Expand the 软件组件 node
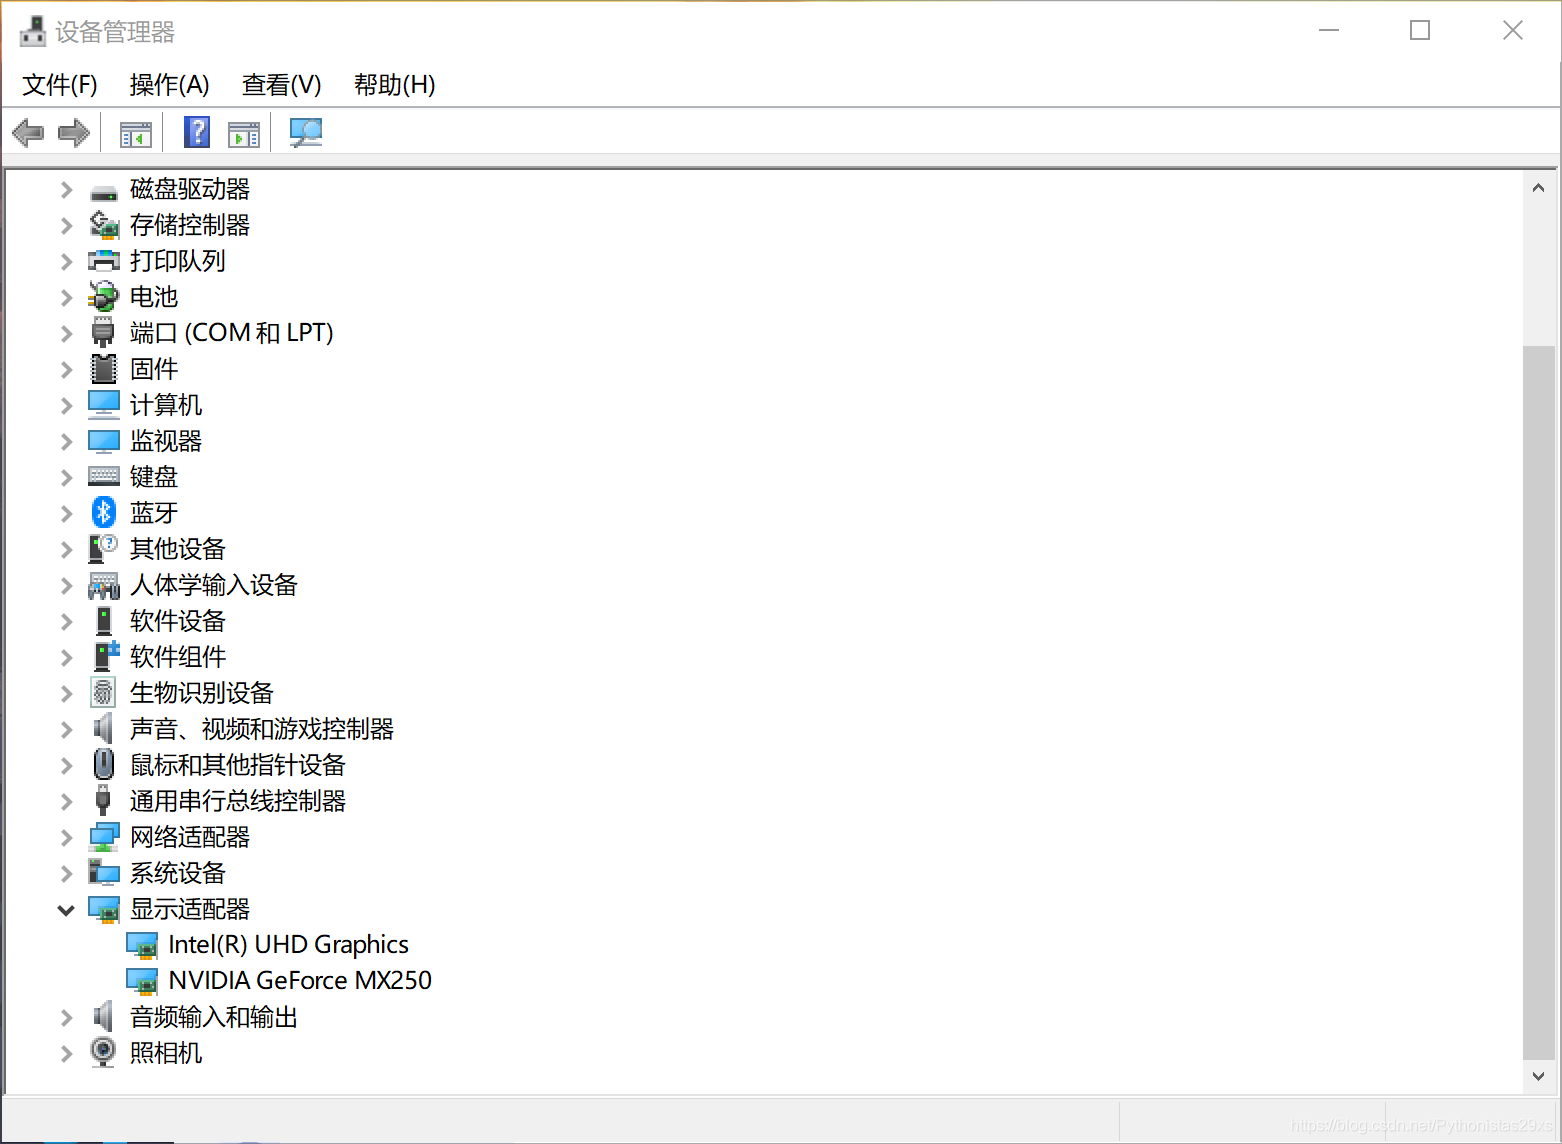1562x1144 pixels. 66,657
